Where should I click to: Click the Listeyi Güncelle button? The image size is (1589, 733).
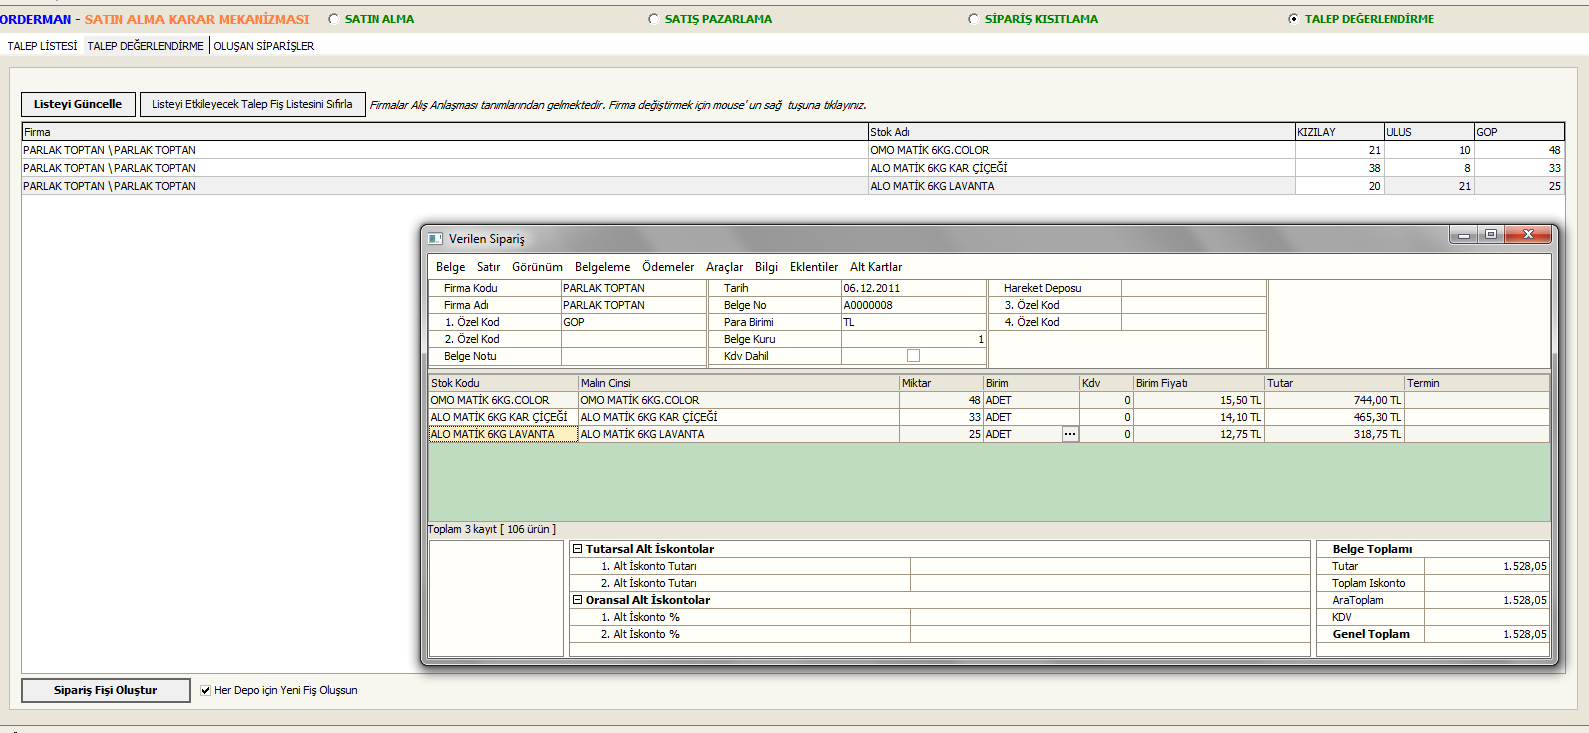78,104
